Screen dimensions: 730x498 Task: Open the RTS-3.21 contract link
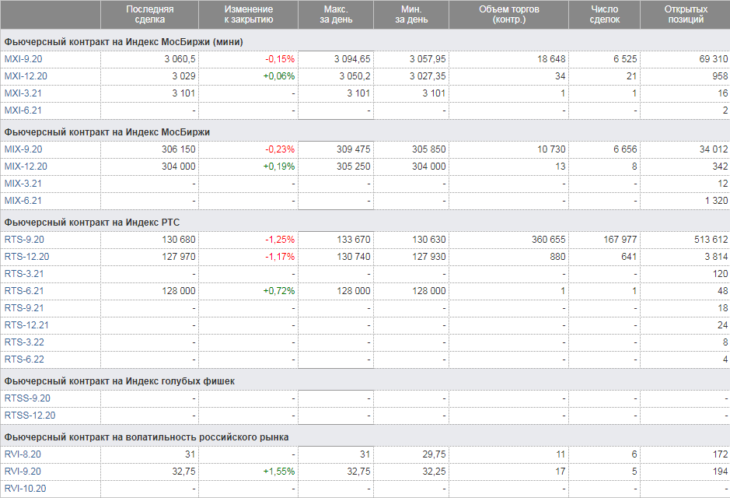[x=24, y=274]
